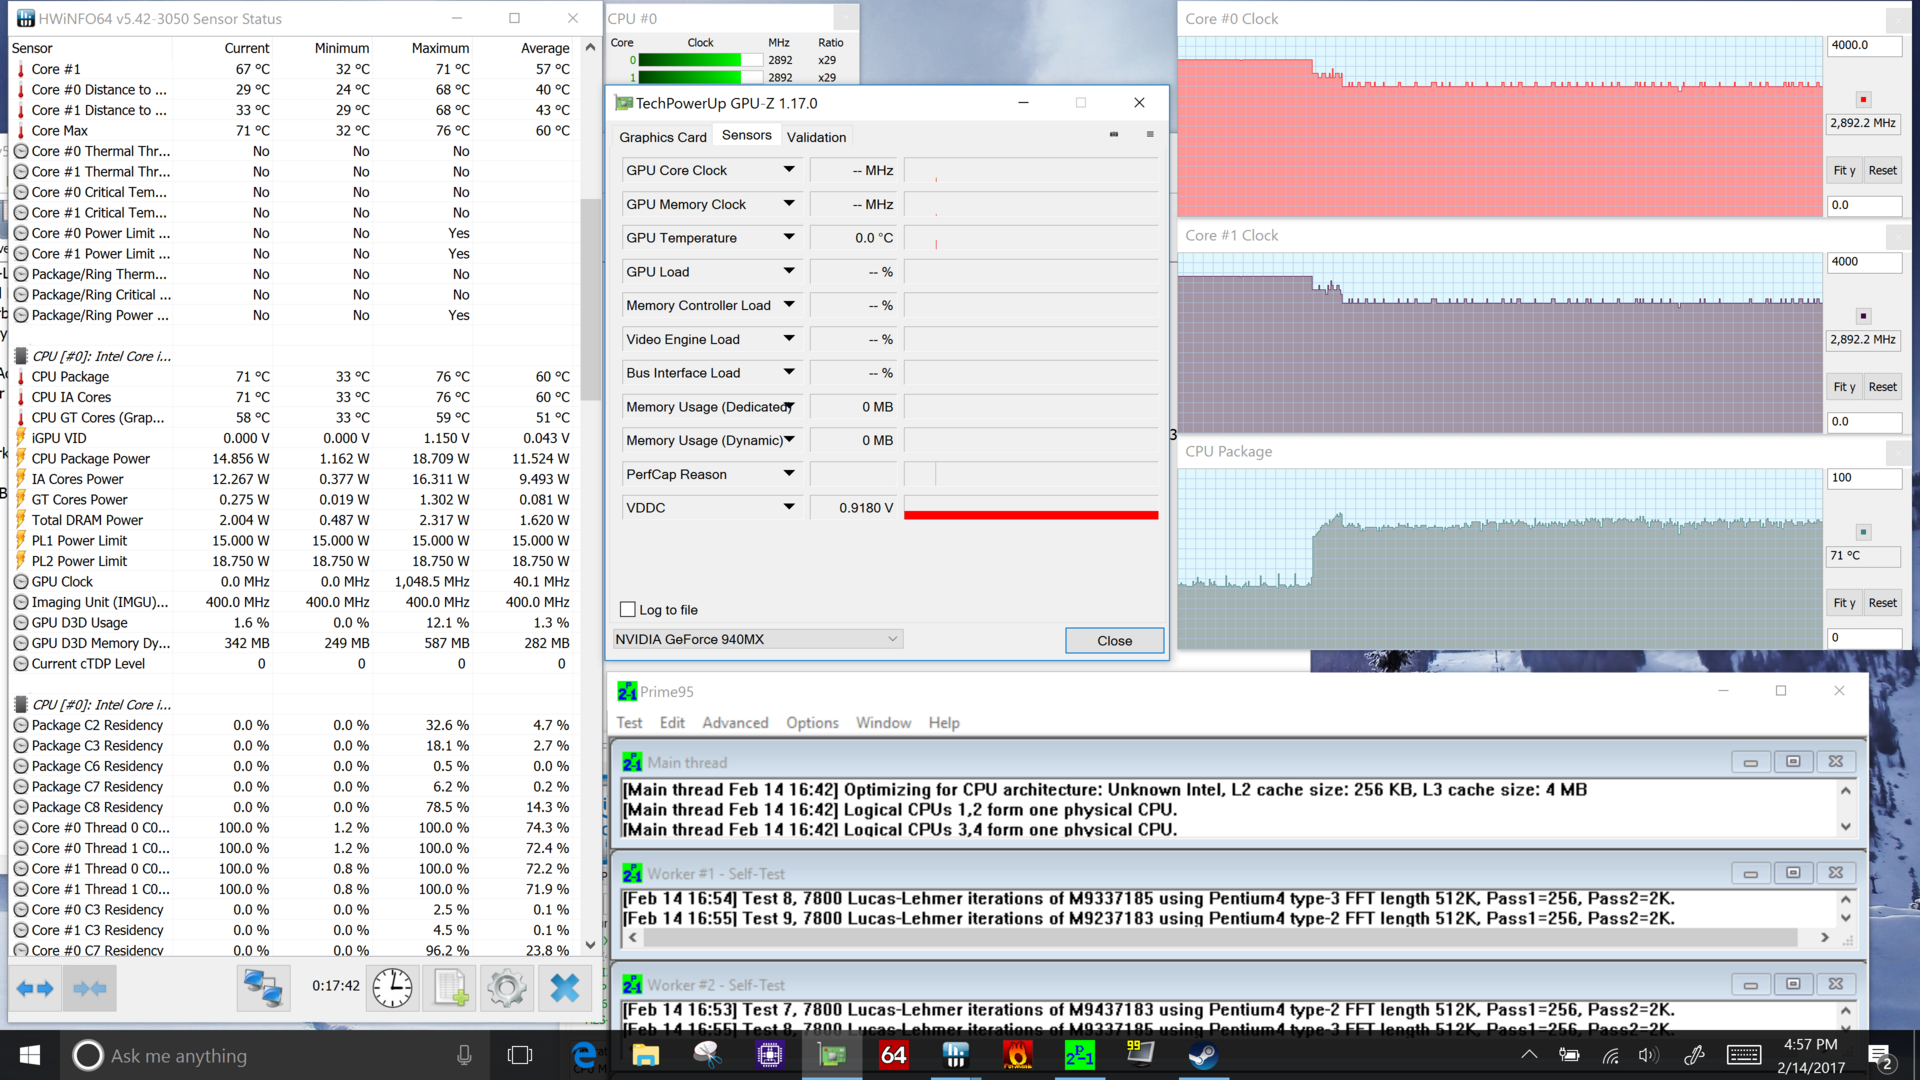1920x1080 pixels.
Task: Open HWiNFO sensor settings gear
Action: [506, 988]
